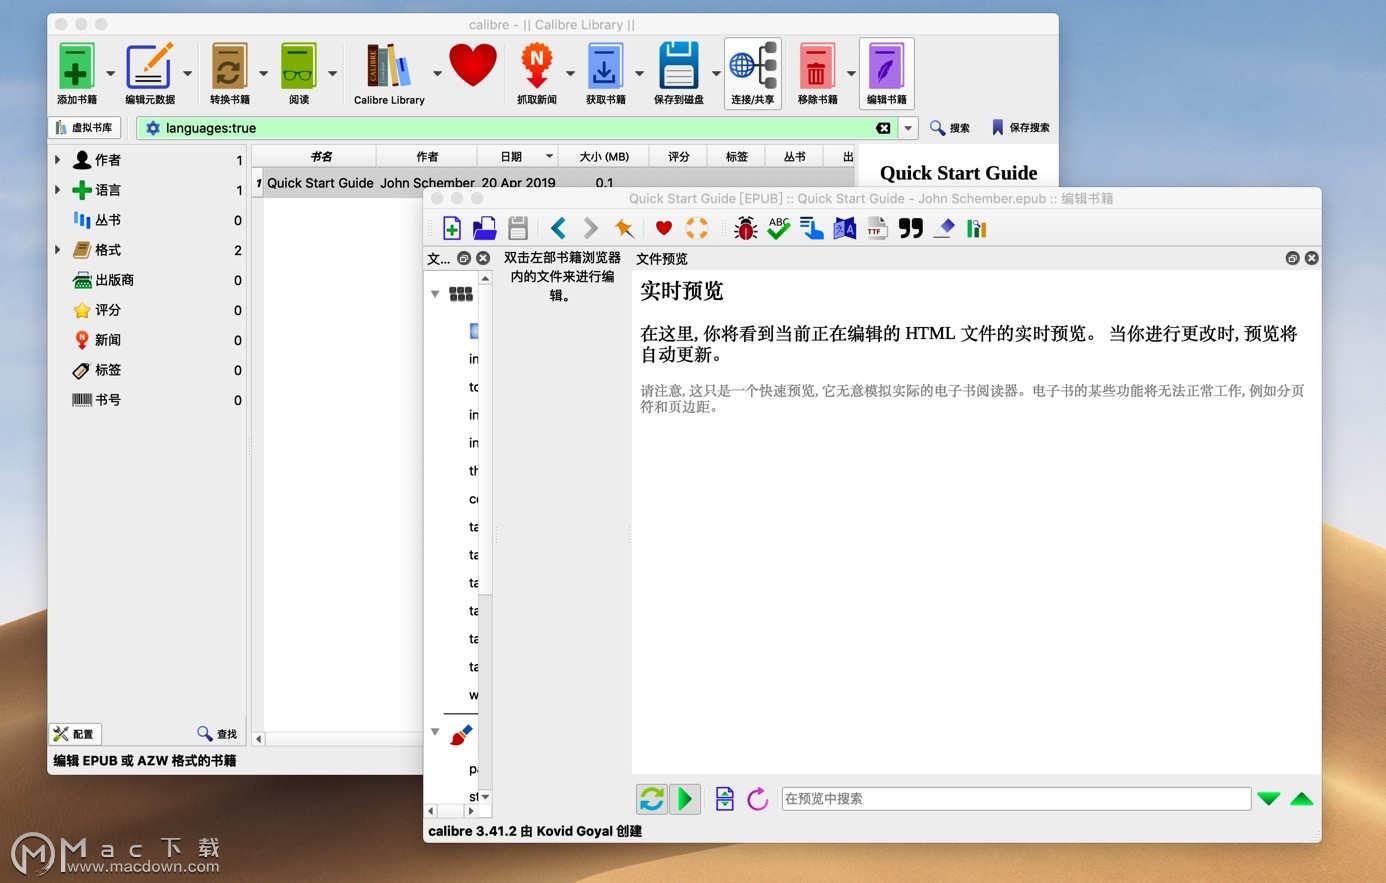The height and width of the screenshot is (883, 1386).
Task: Sort by 评分 column header
Action: click(x=679, y=156)
